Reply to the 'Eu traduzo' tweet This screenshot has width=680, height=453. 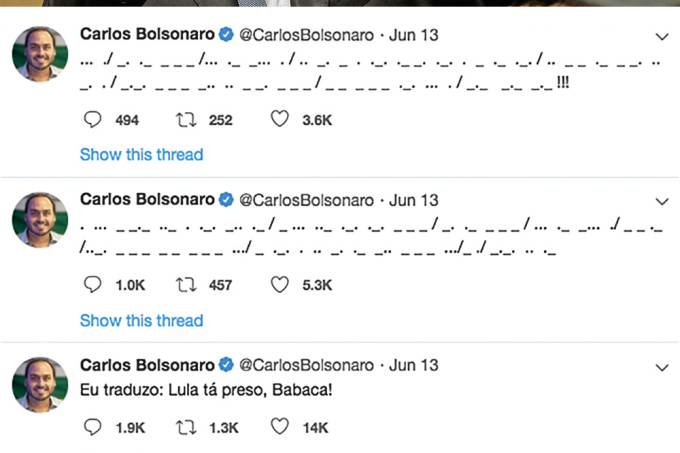tap(91, 428)
